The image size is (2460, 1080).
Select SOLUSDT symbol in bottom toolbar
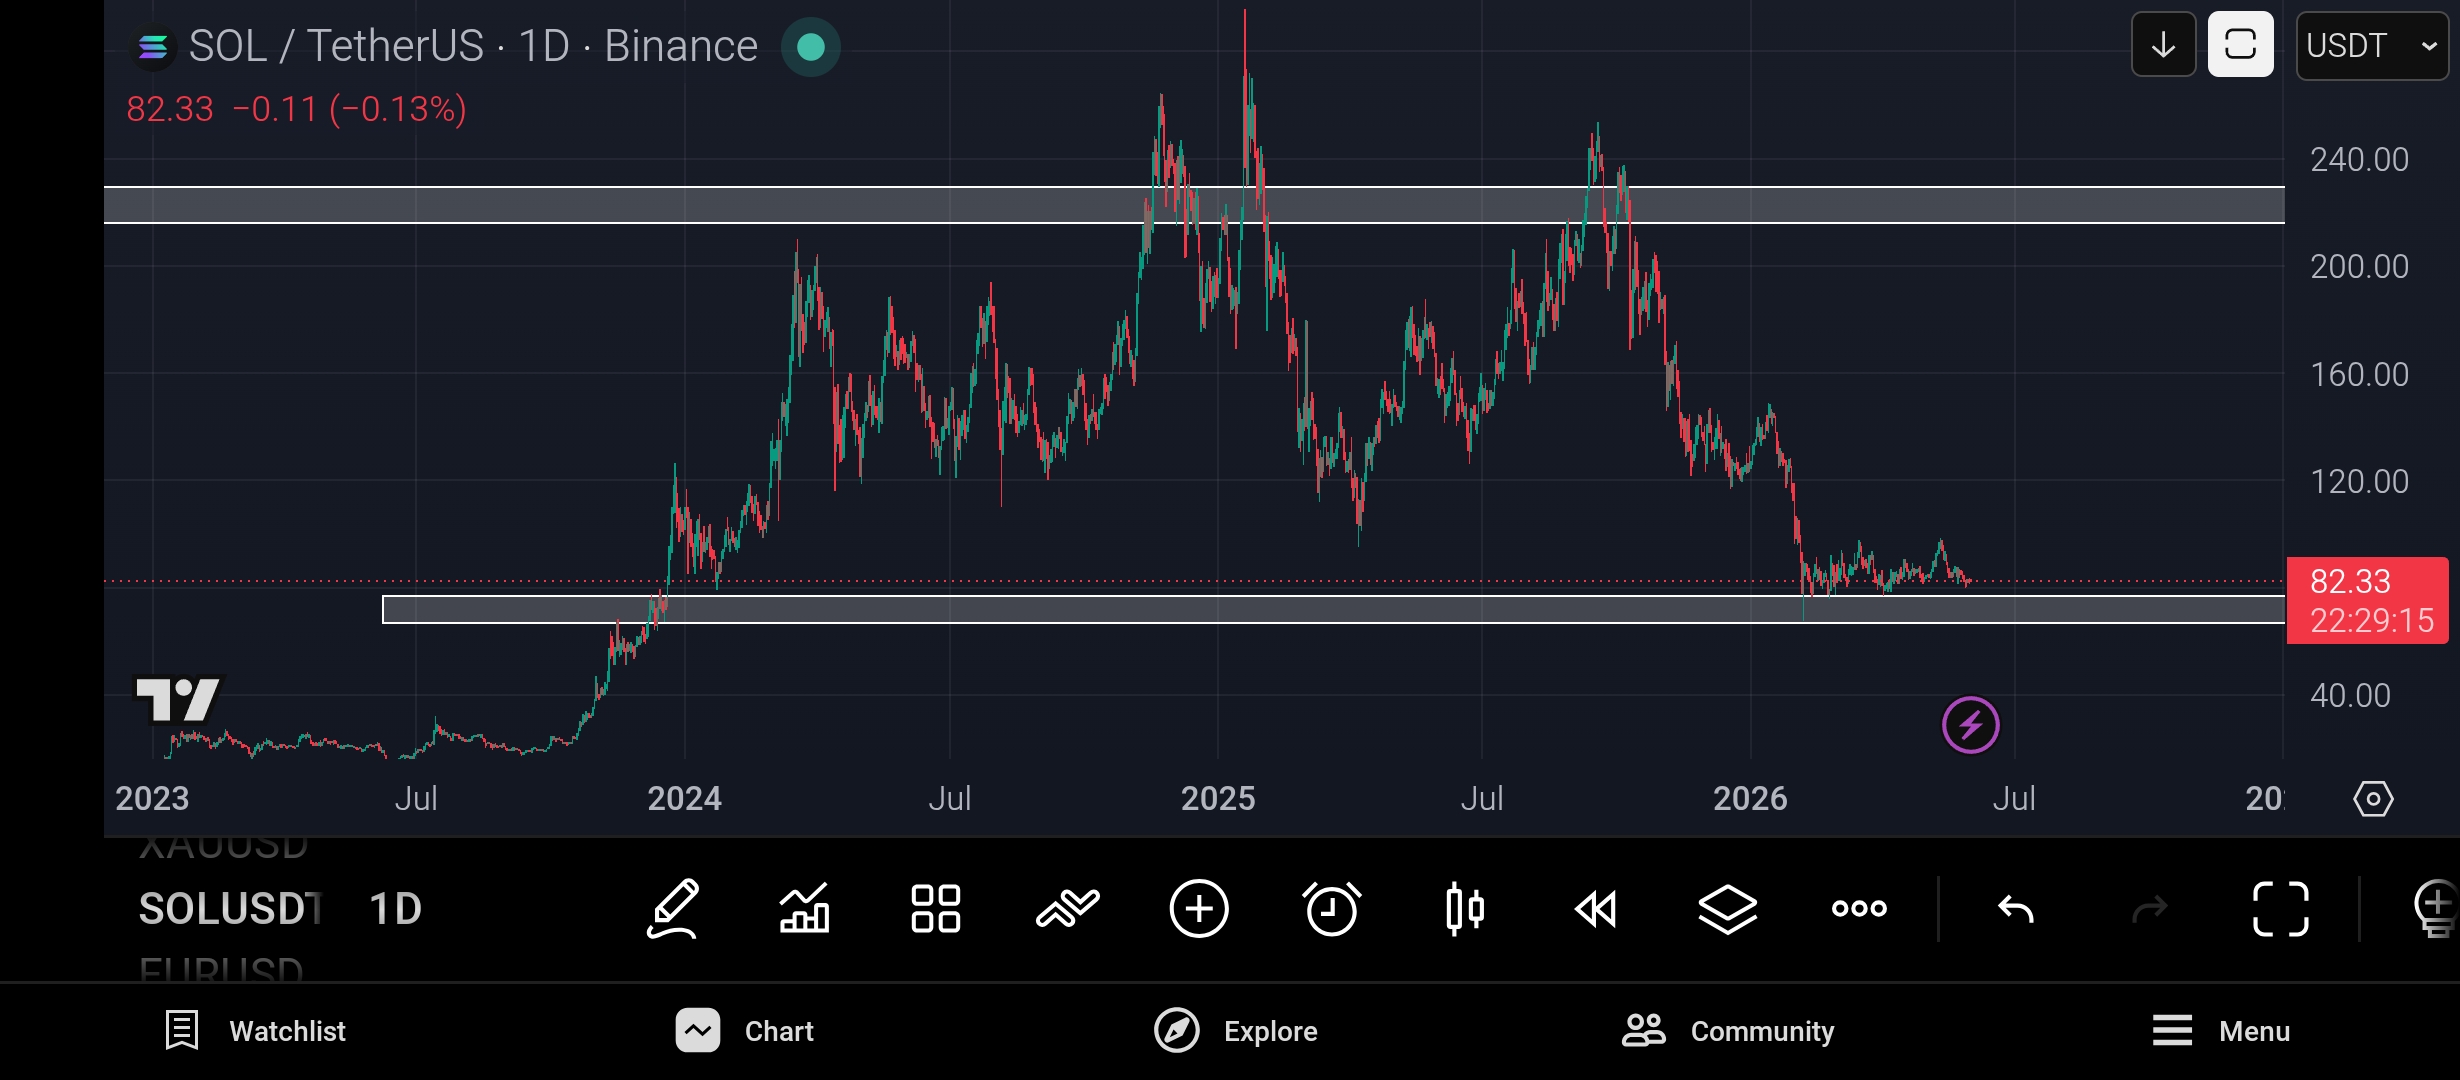point(229,909)
